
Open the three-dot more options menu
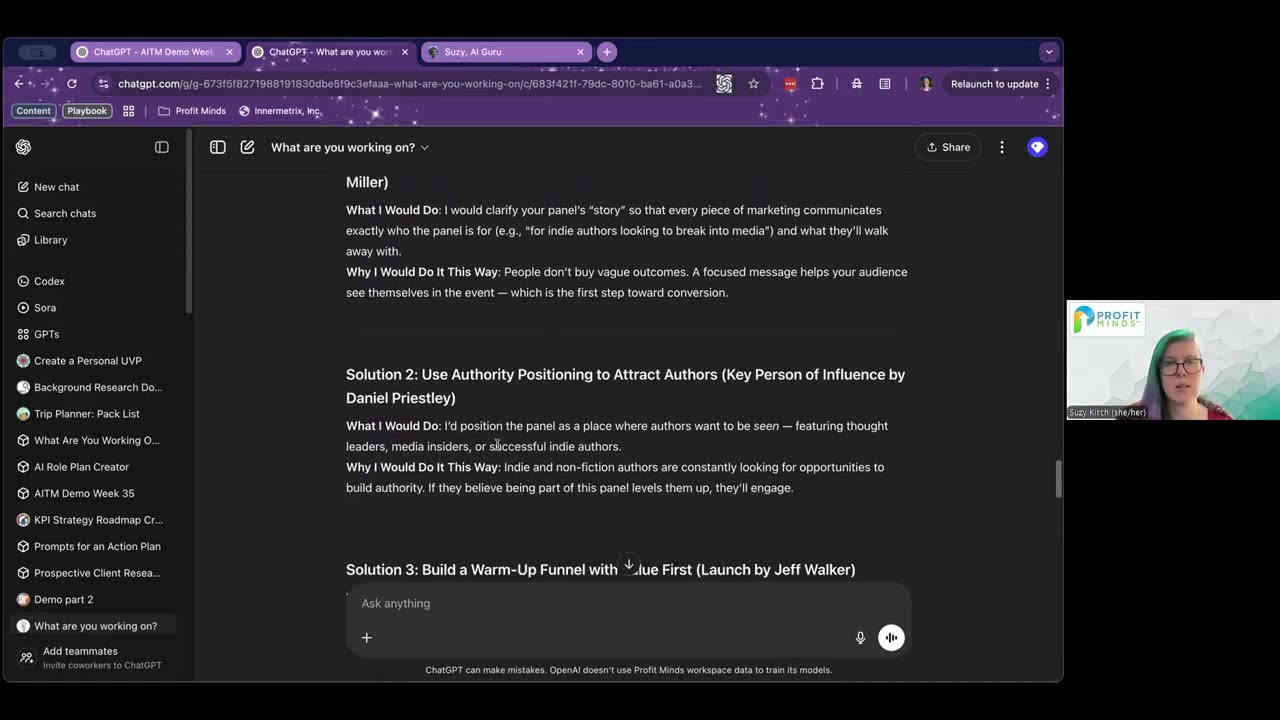(1002, 147)
